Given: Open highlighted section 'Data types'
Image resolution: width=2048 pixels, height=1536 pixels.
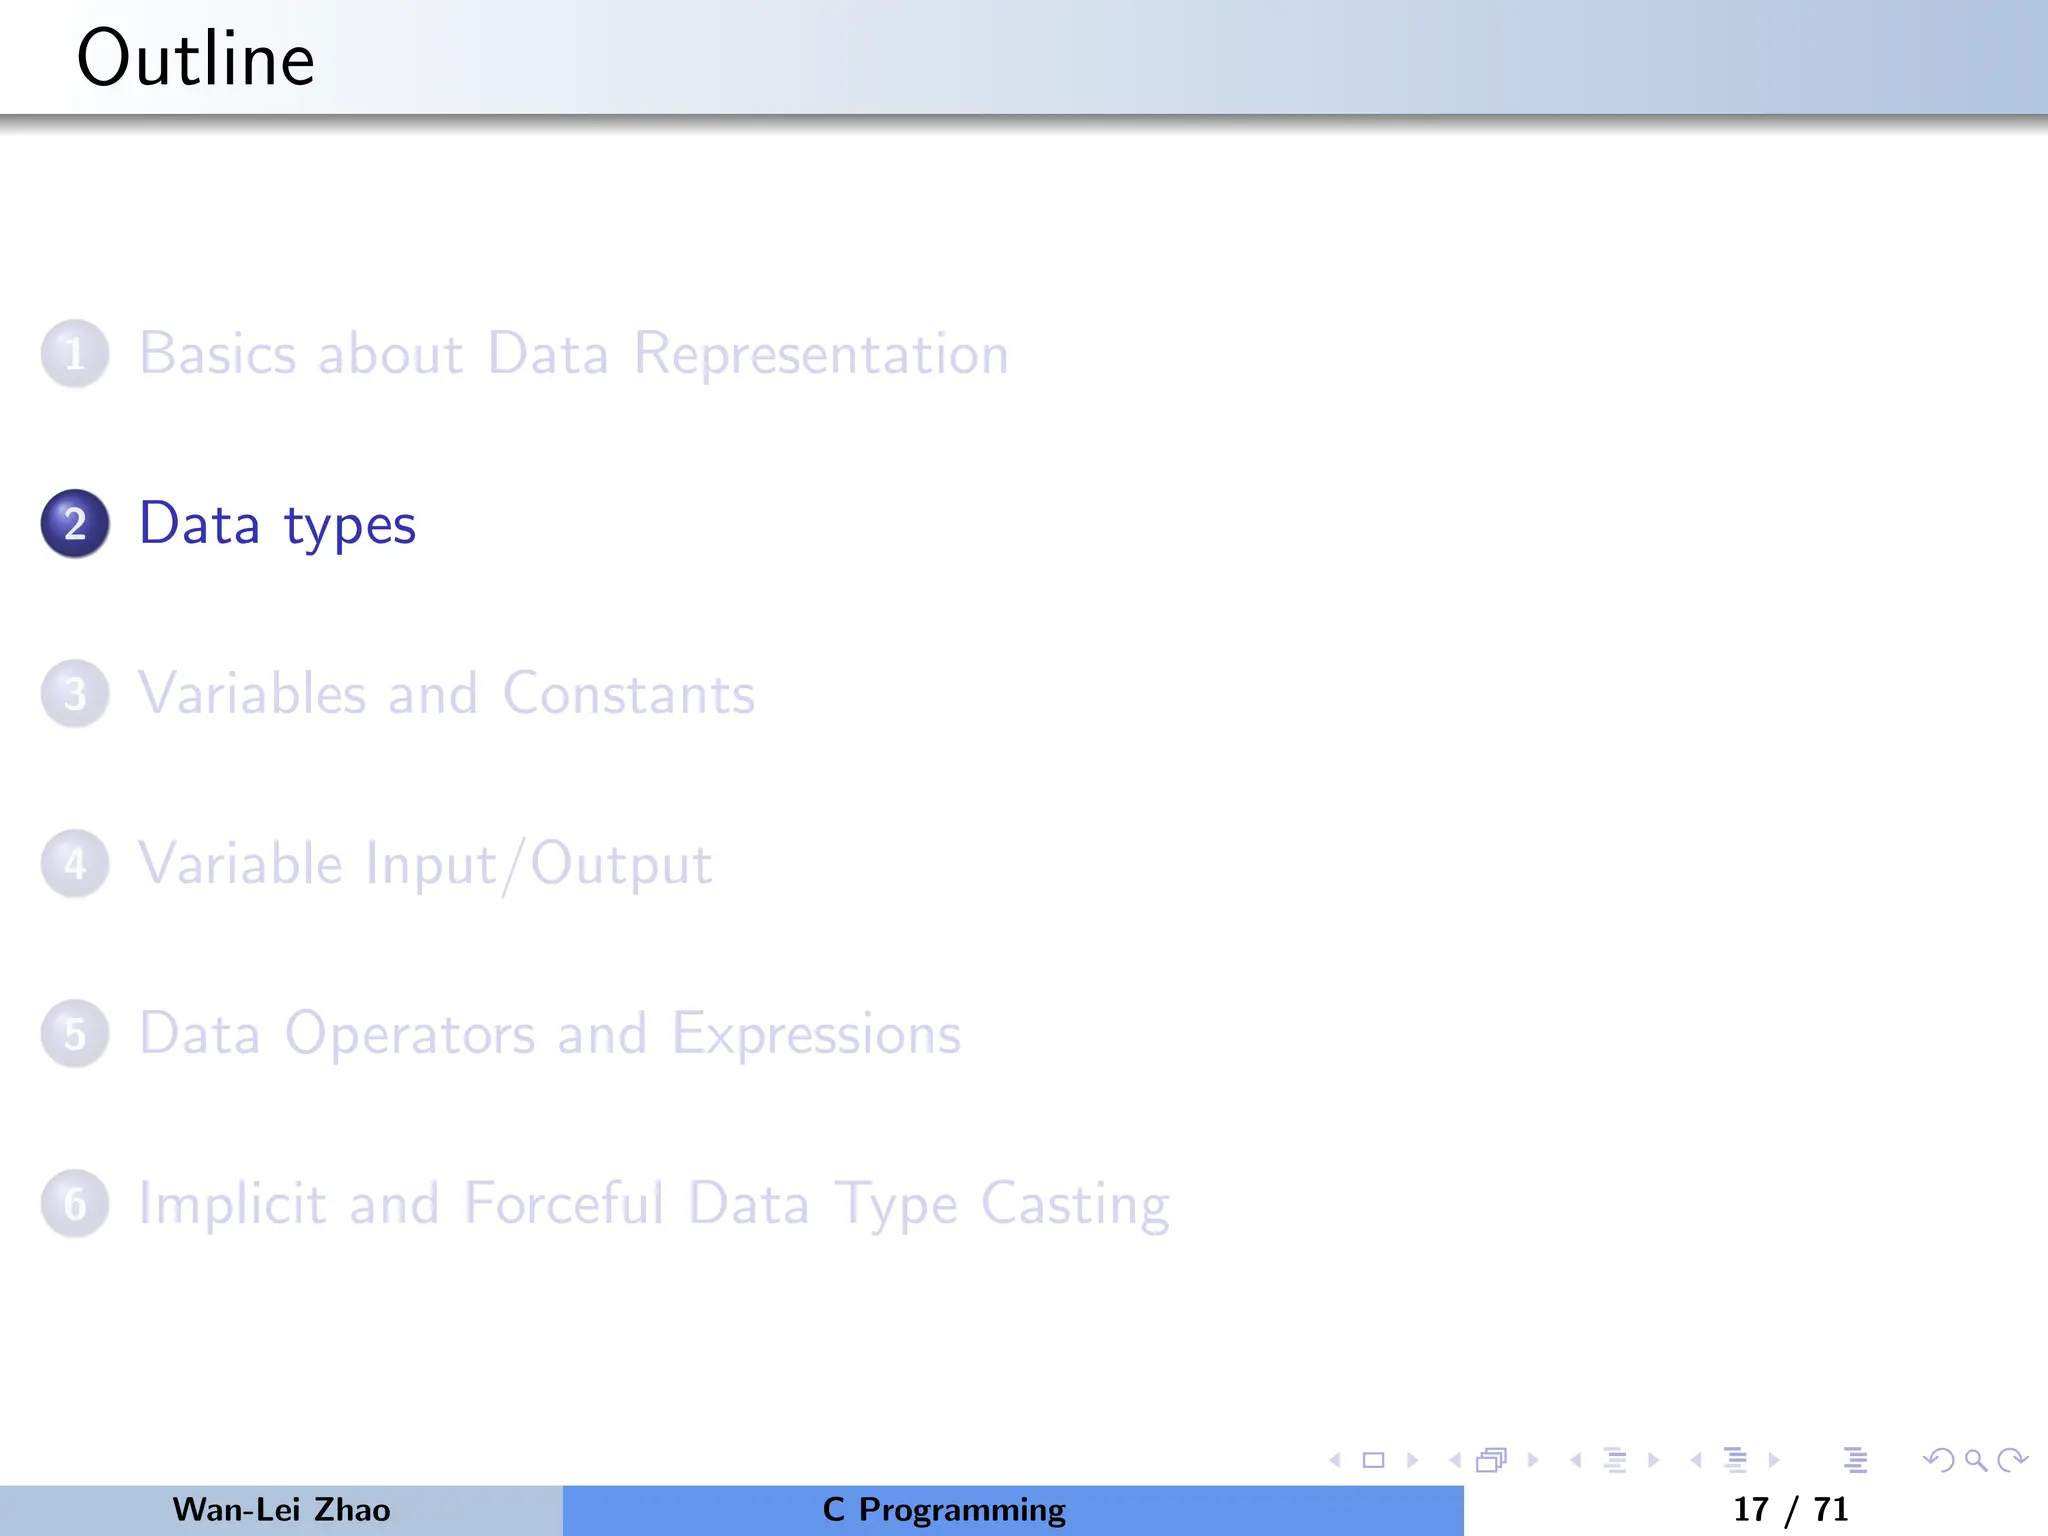Looking at the screenshot, I should click(277, 524).
